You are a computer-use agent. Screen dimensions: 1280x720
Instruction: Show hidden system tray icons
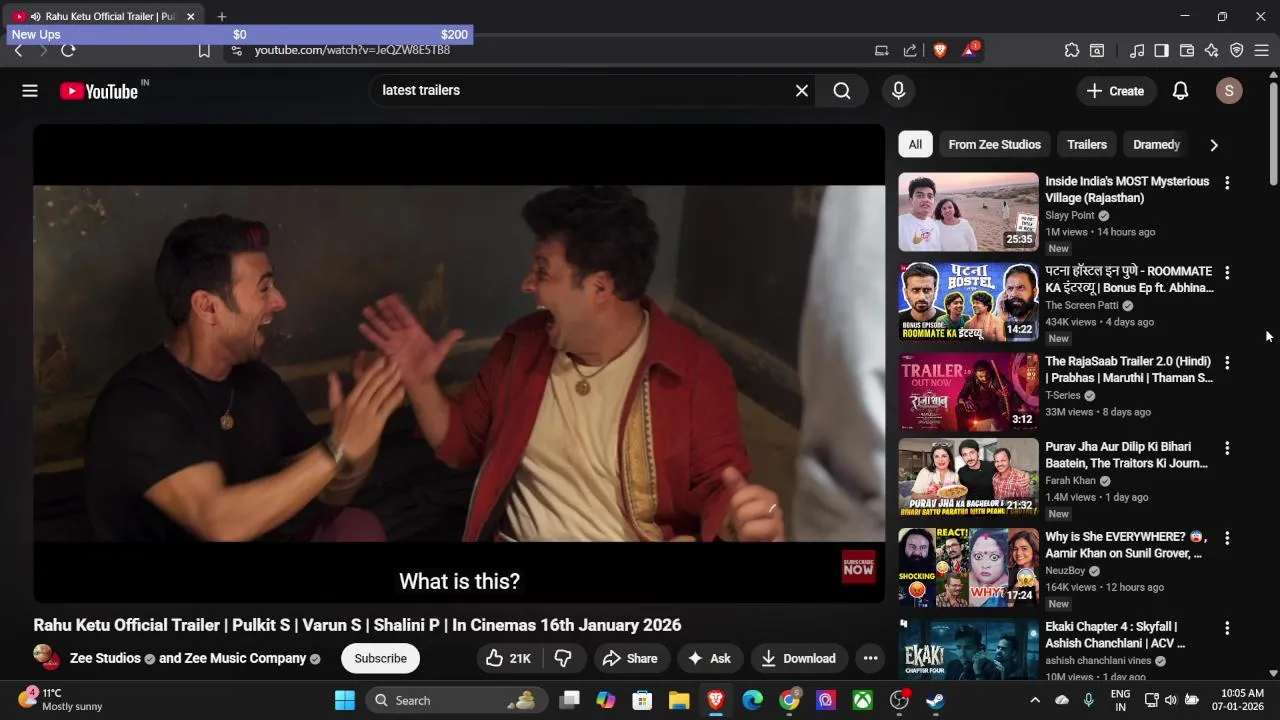(1035, 700)
